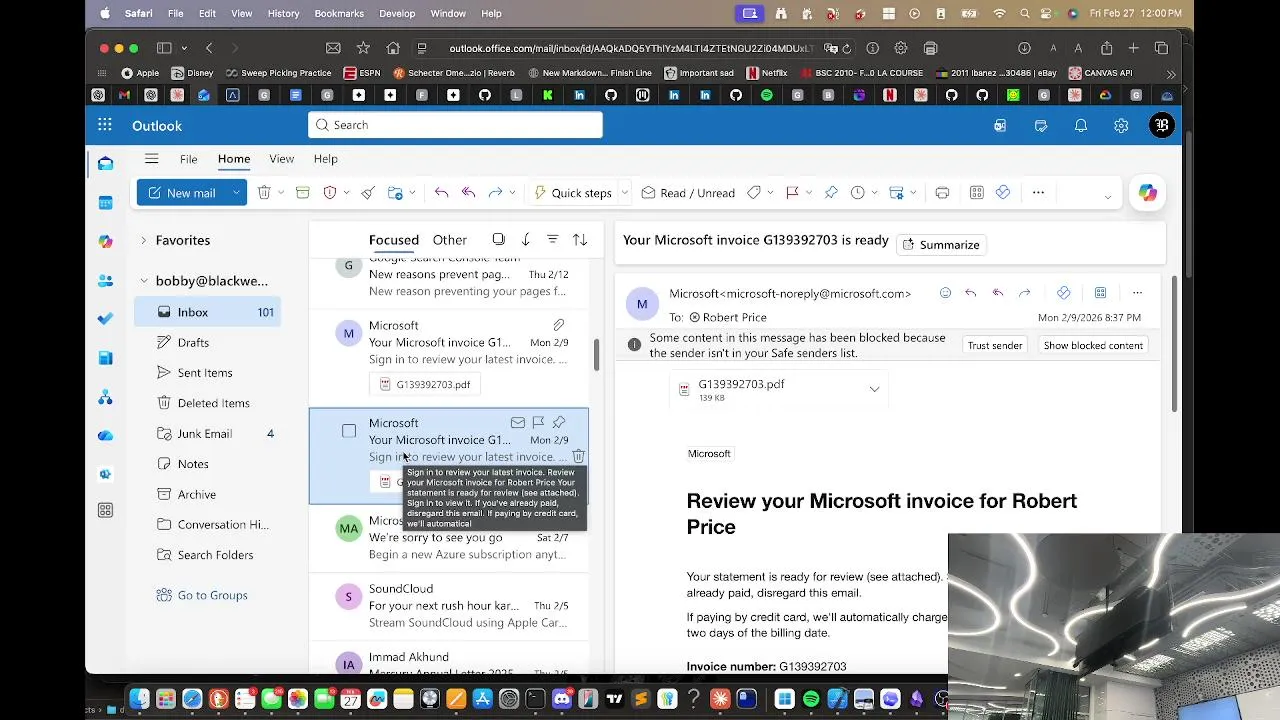This screenshot has height=720, width=1280.
Task: Open the Bookmarks menu in Safari menu bar
Action: pos(339,13)
